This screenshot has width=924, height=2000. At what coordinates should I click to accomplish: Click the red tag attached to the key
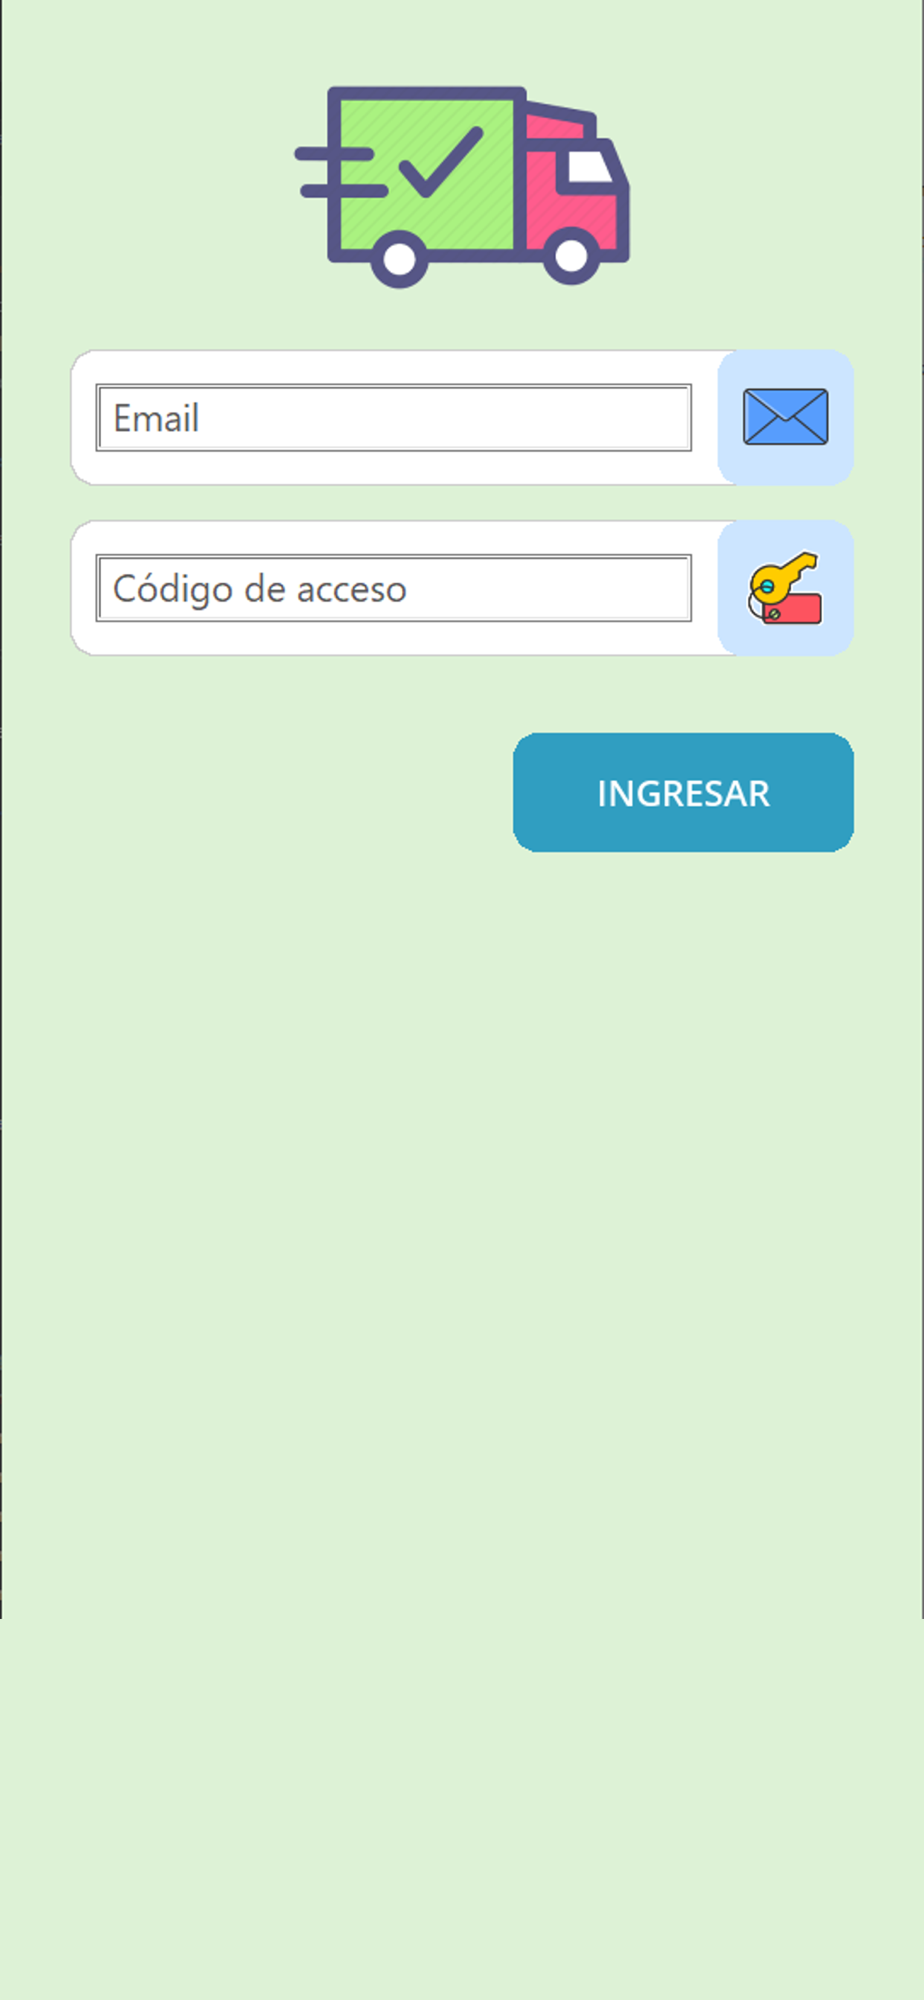click(793, 608)
